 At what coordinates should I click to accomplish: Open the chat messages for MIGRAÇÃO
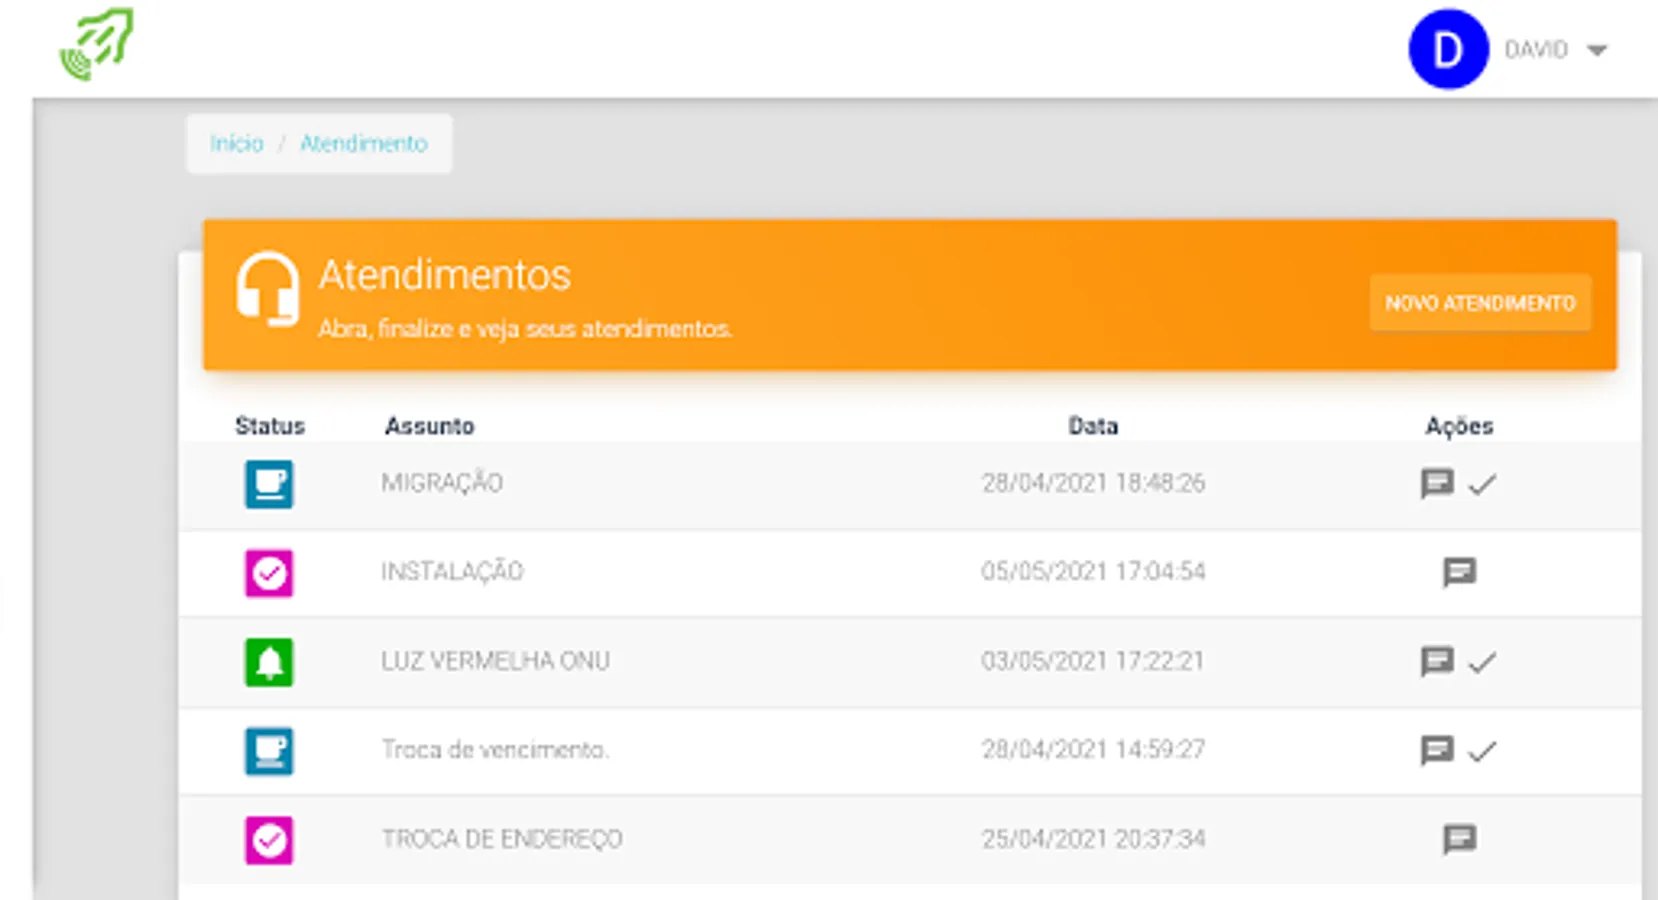click(x=1438, y=483)
